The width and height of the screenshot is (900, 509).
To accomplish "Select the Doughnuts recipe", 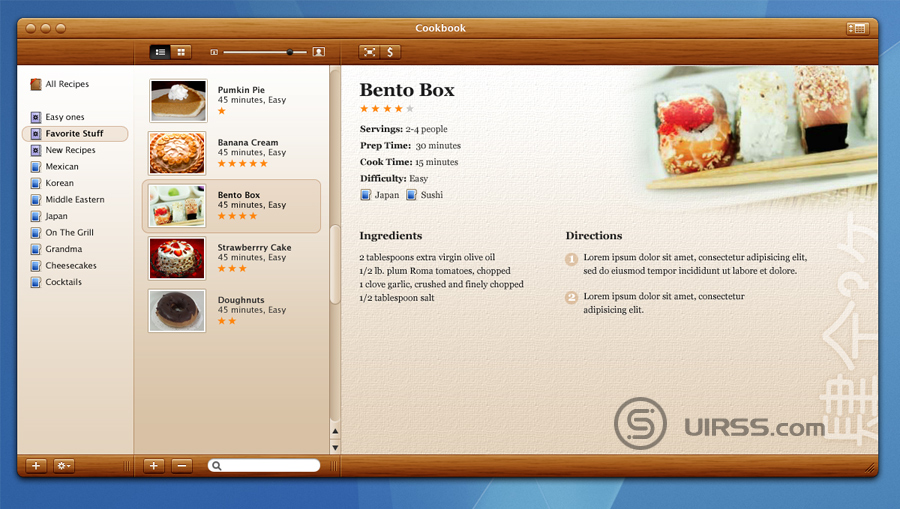I will coord(231,310).
